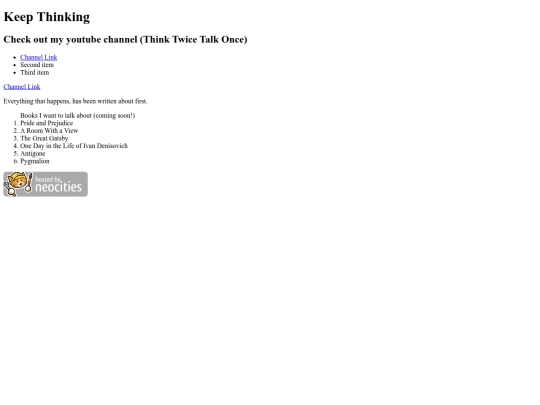The height and width of the screenshot is (405, 540).
Task: Click the Books I want to talk about caption
Action: pos(77,115)
